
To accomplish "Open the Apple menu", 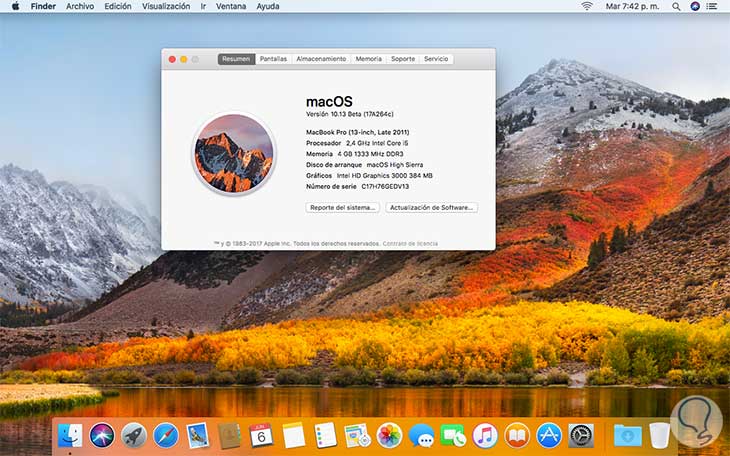I will pyautogui.click(x=15, y=7).
